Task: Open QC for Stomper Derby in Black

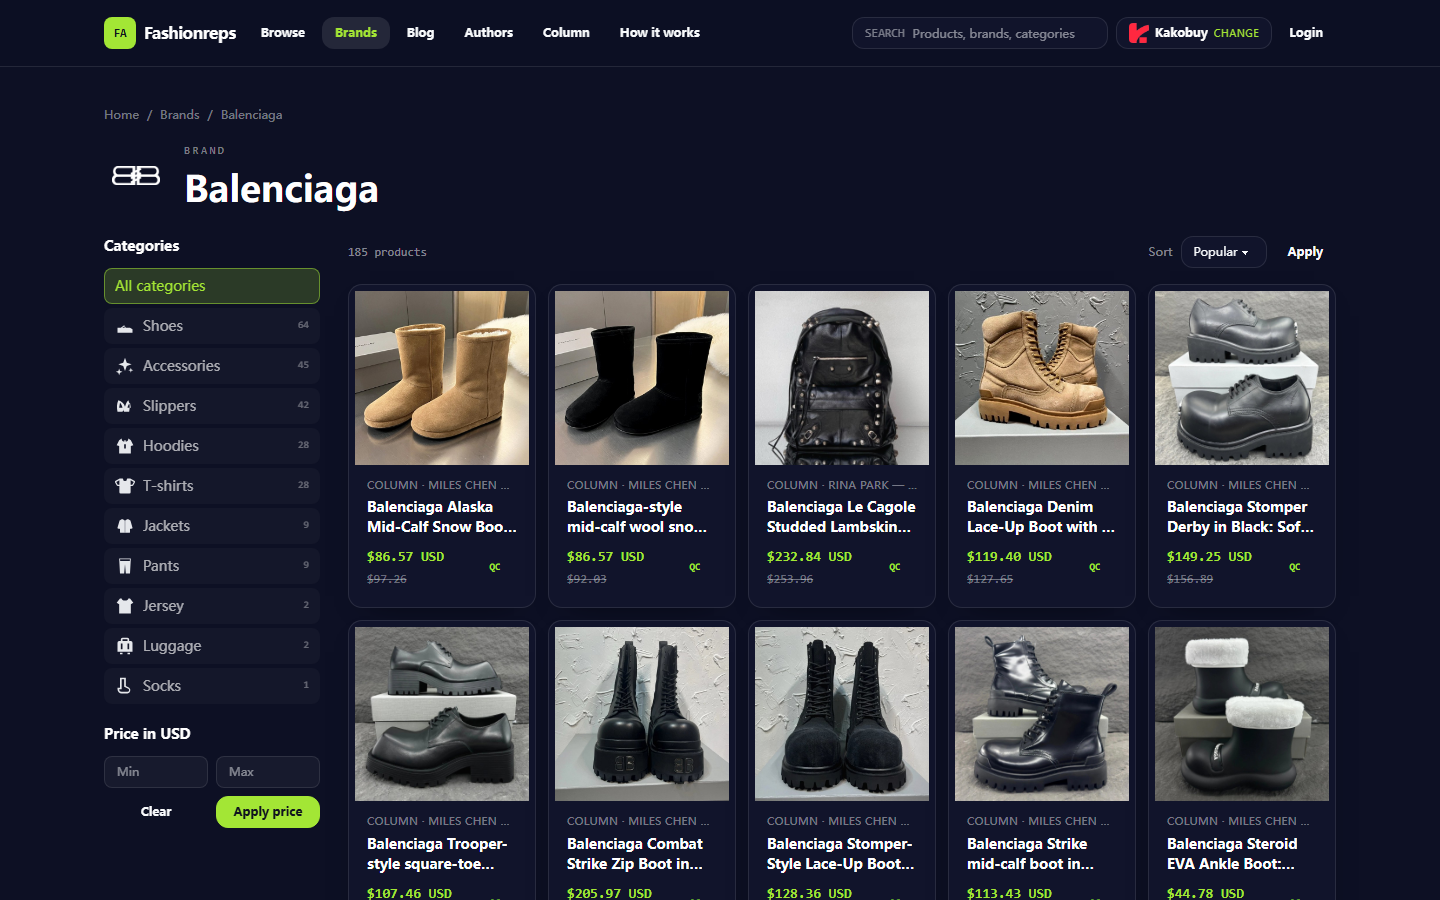Action: coord(1295,567)
